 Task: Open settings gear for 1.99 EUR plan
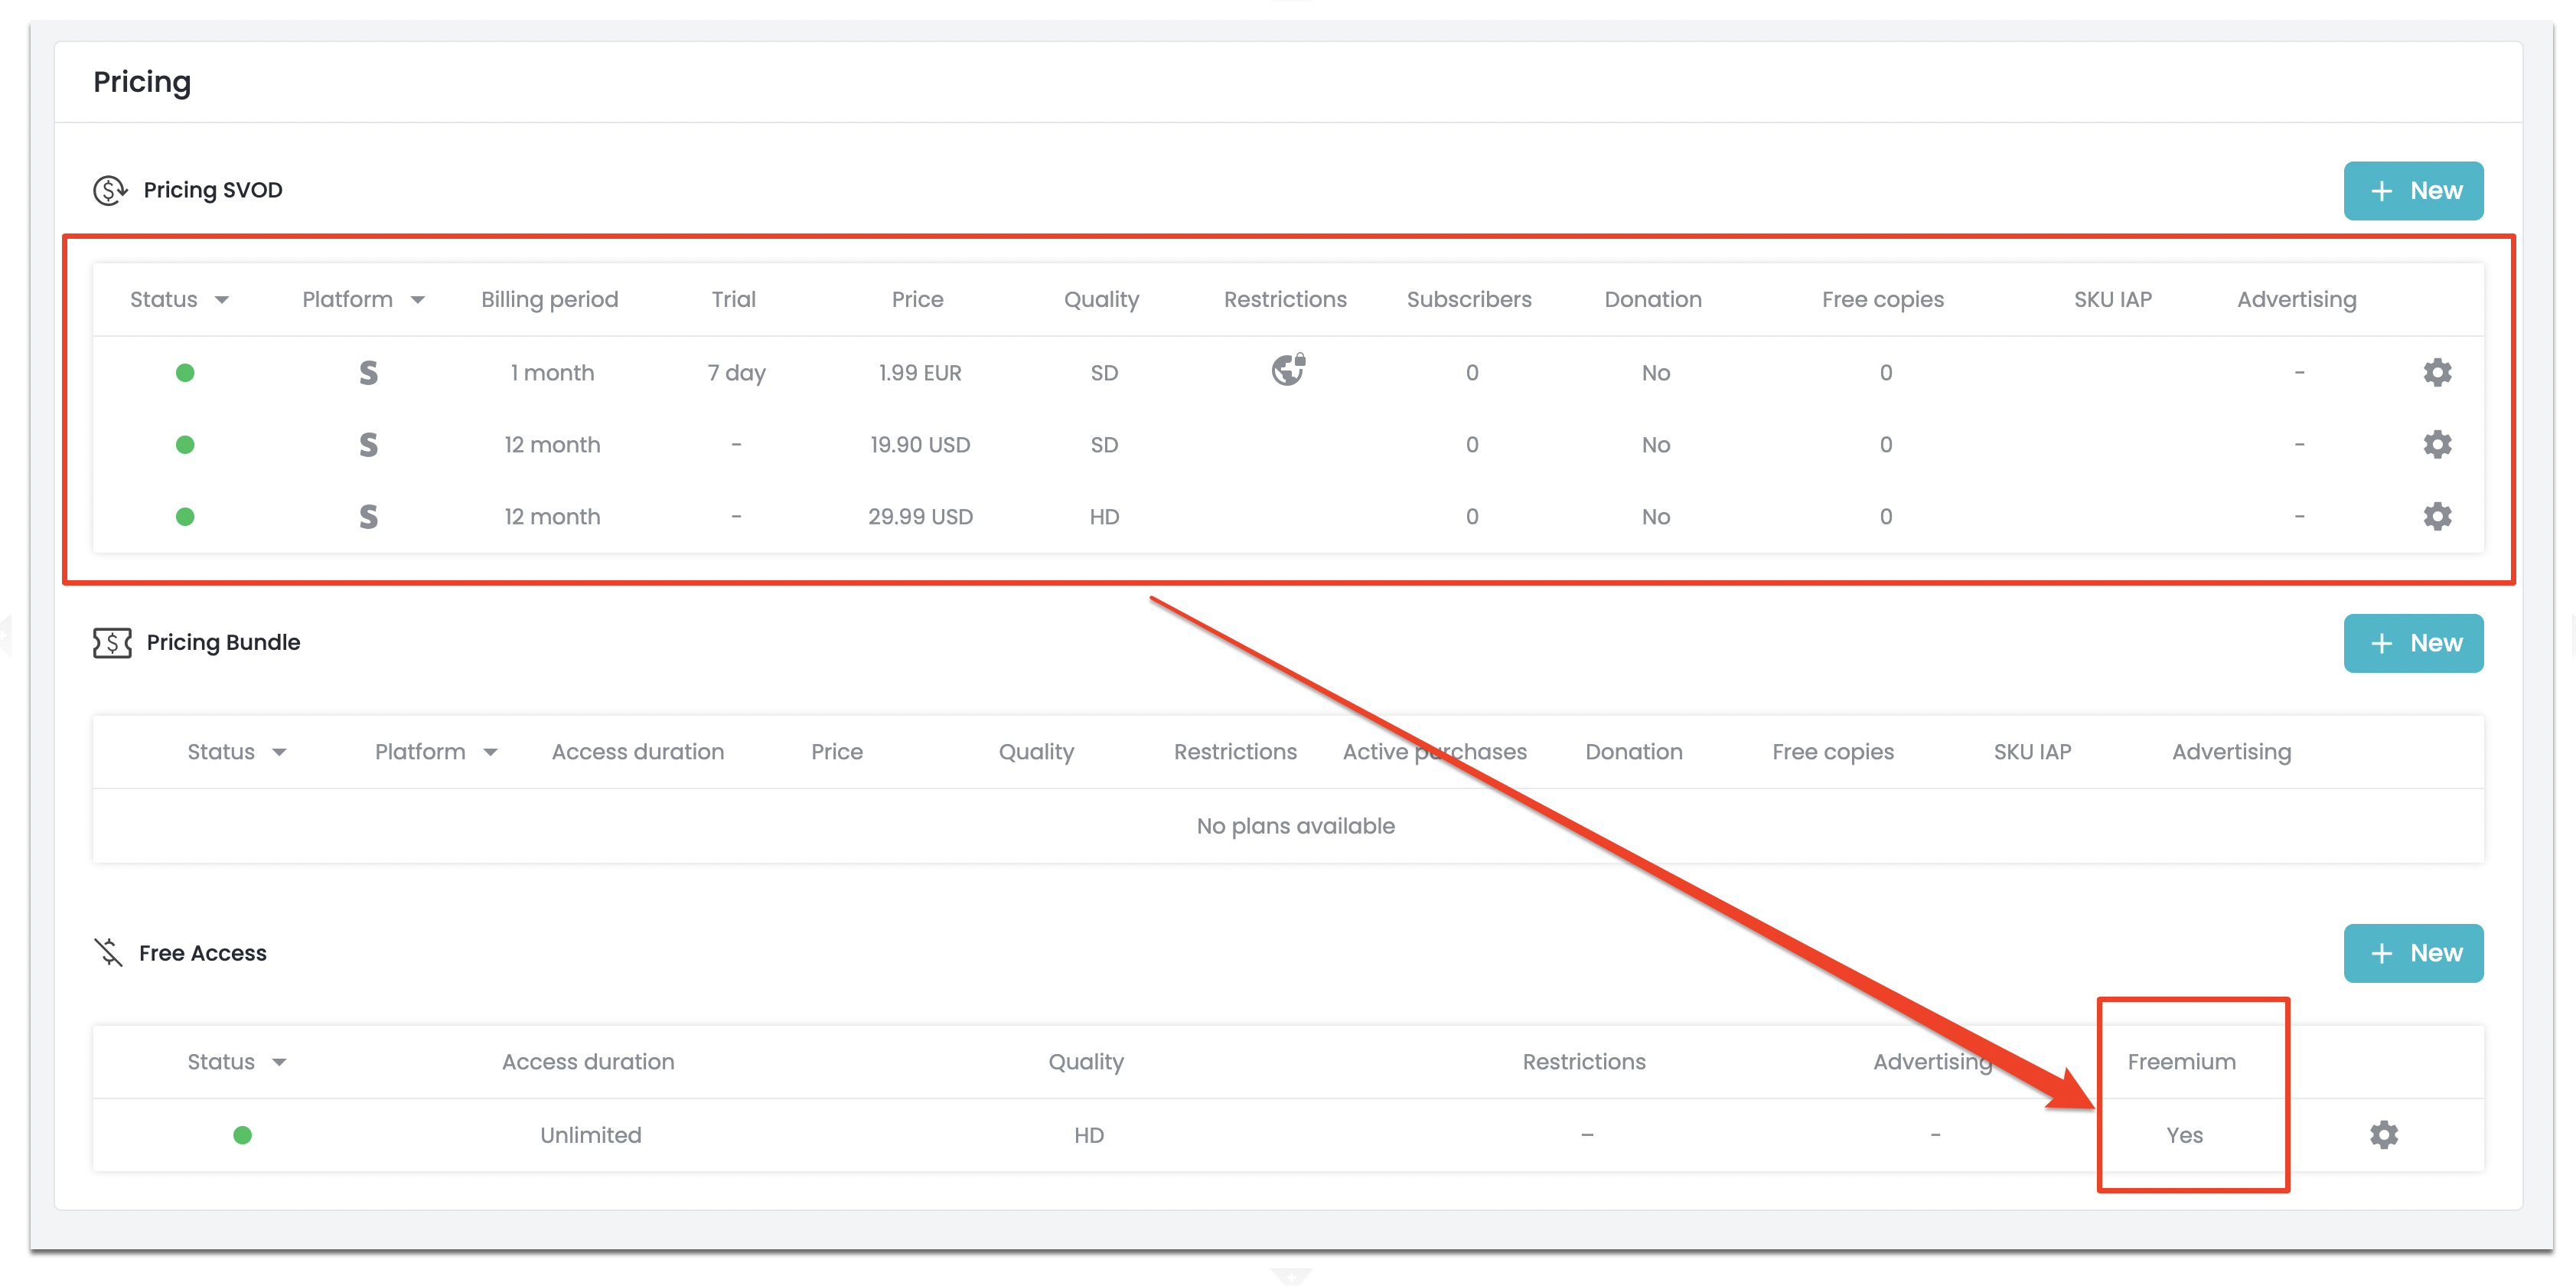point(2437,372)
